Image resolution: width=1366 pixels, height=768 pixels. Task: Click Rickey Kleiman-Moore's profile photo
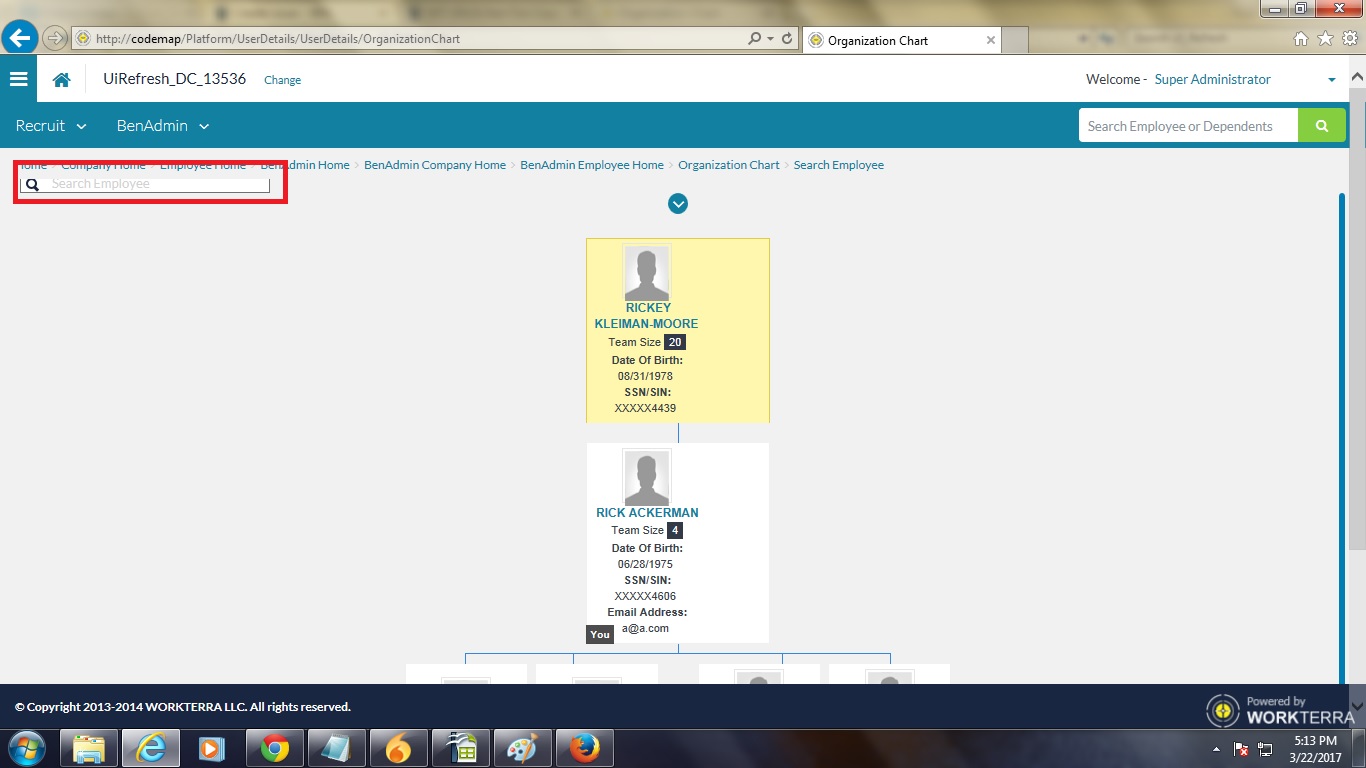(x=647, y=272)
